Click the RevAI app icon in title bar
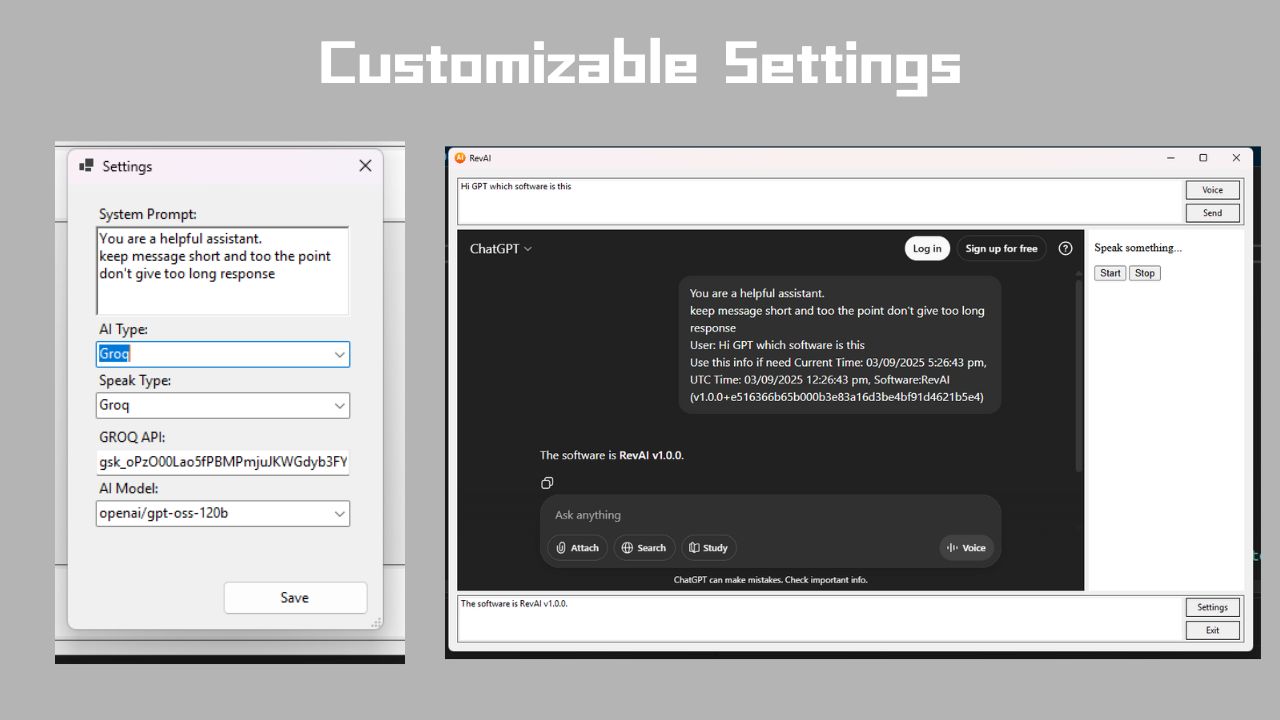The width and height of the screenshot is (1280, 720). pyautogui.click(x=460, y=158)
